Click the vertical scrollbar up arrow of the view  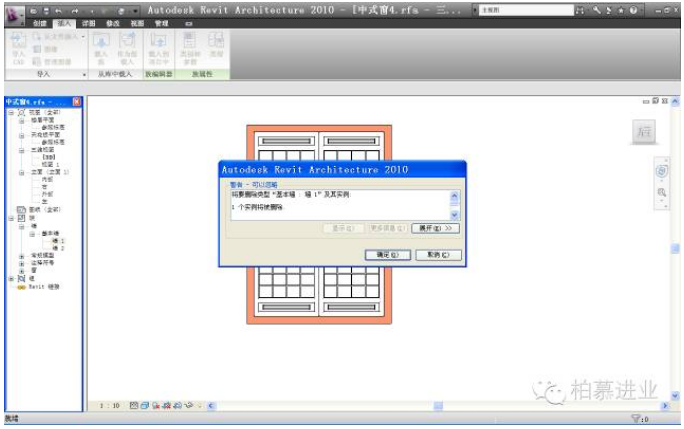tap(675, 102)
